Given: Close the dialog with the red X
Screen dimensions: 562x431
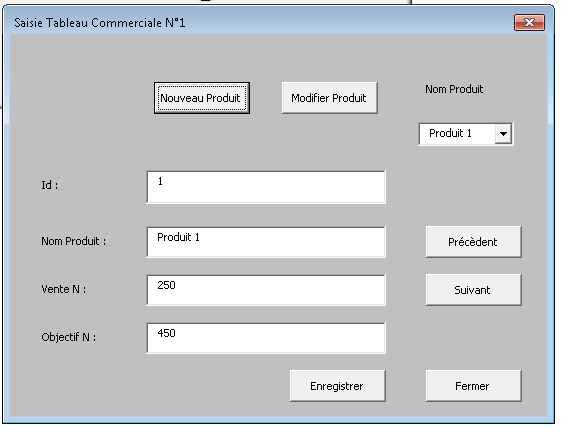Looking at the screenshot, I should [x=529, y=23].
